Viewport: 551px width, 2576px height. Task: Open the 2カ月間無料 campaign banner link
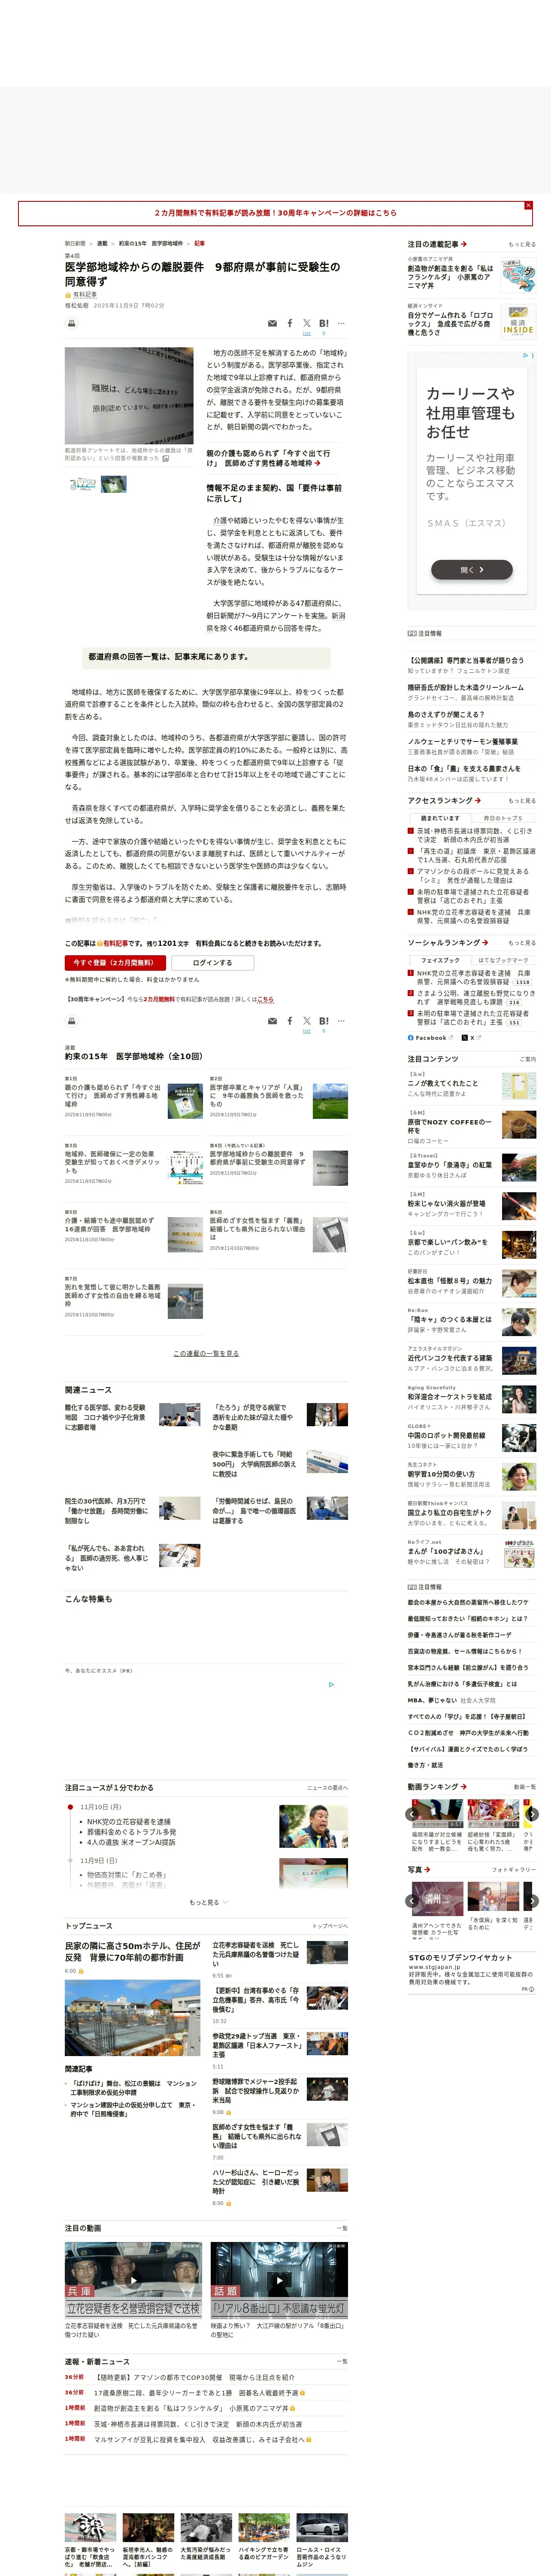pyautogui.click(x=275, y=213)
